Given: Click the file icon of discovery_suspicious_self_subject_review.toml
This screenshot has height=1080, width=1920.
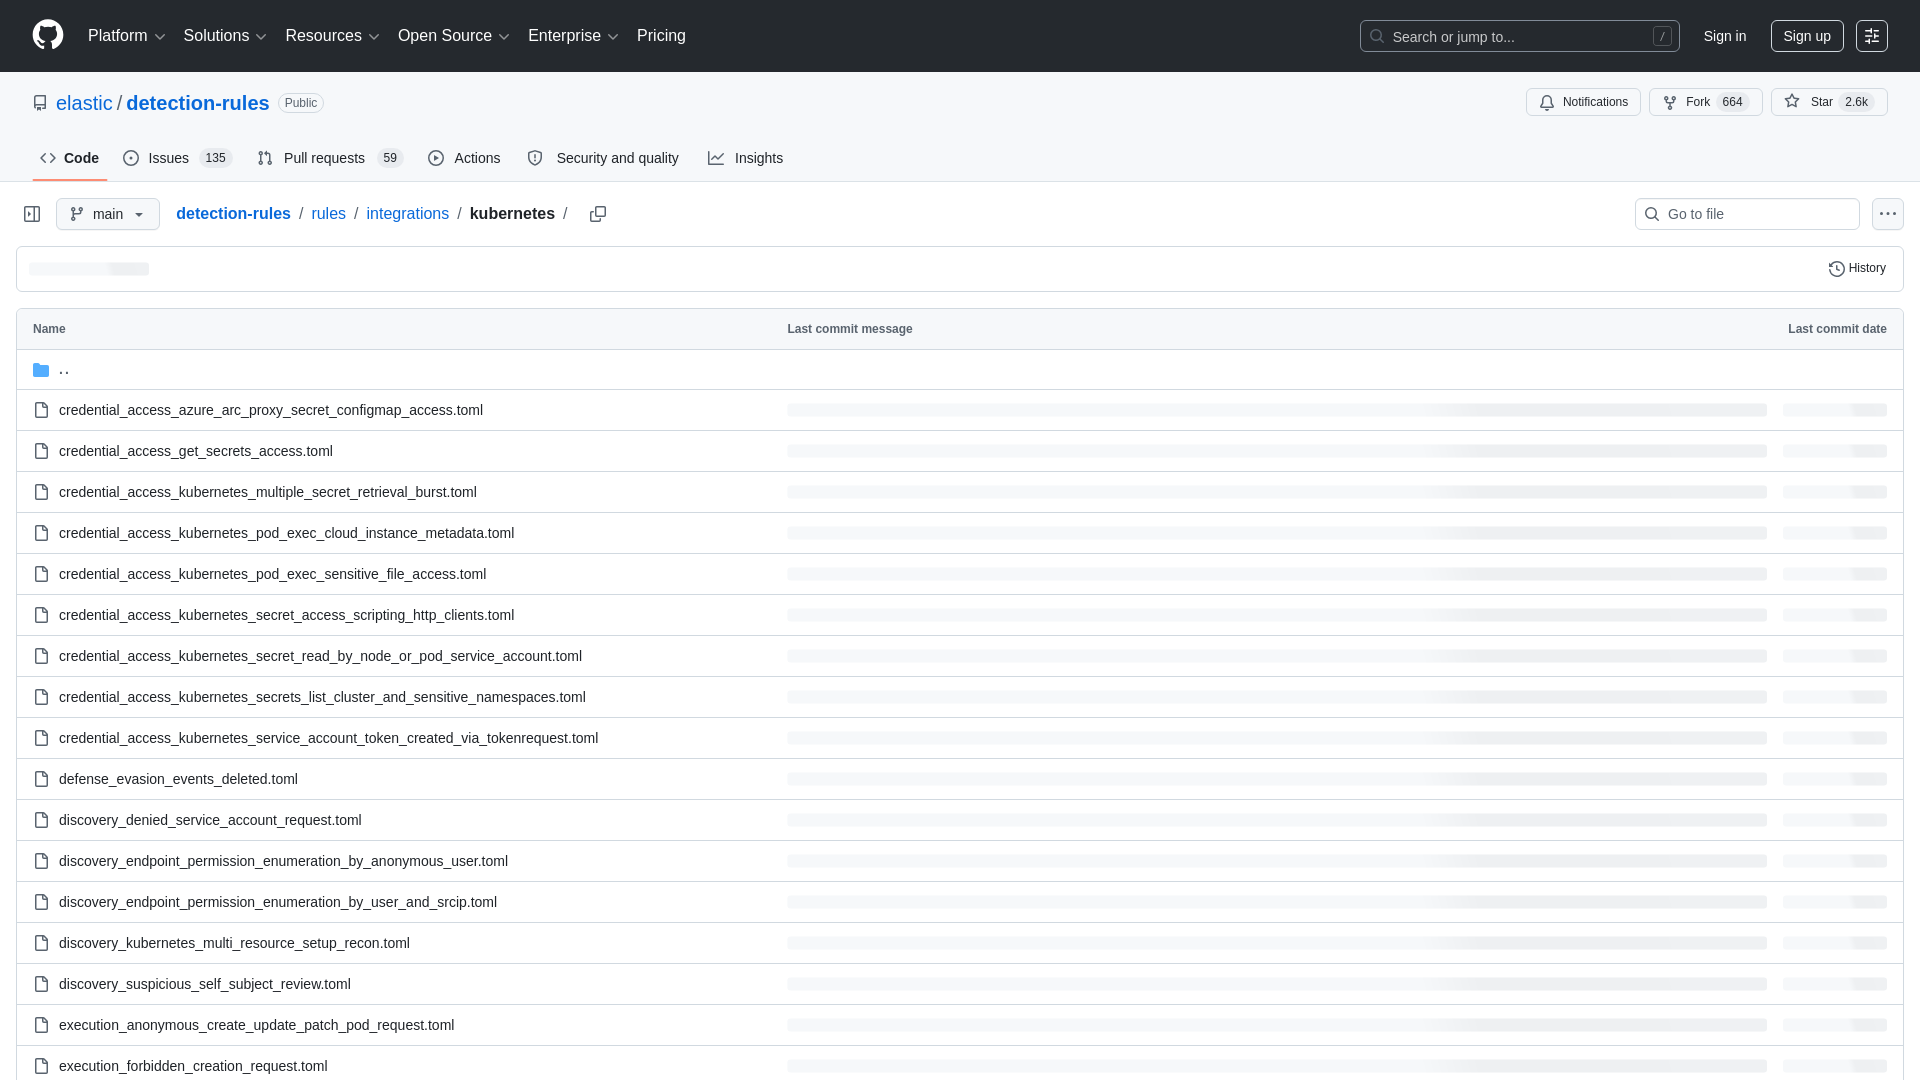Looking at the screenshot, I should (41, 984).
